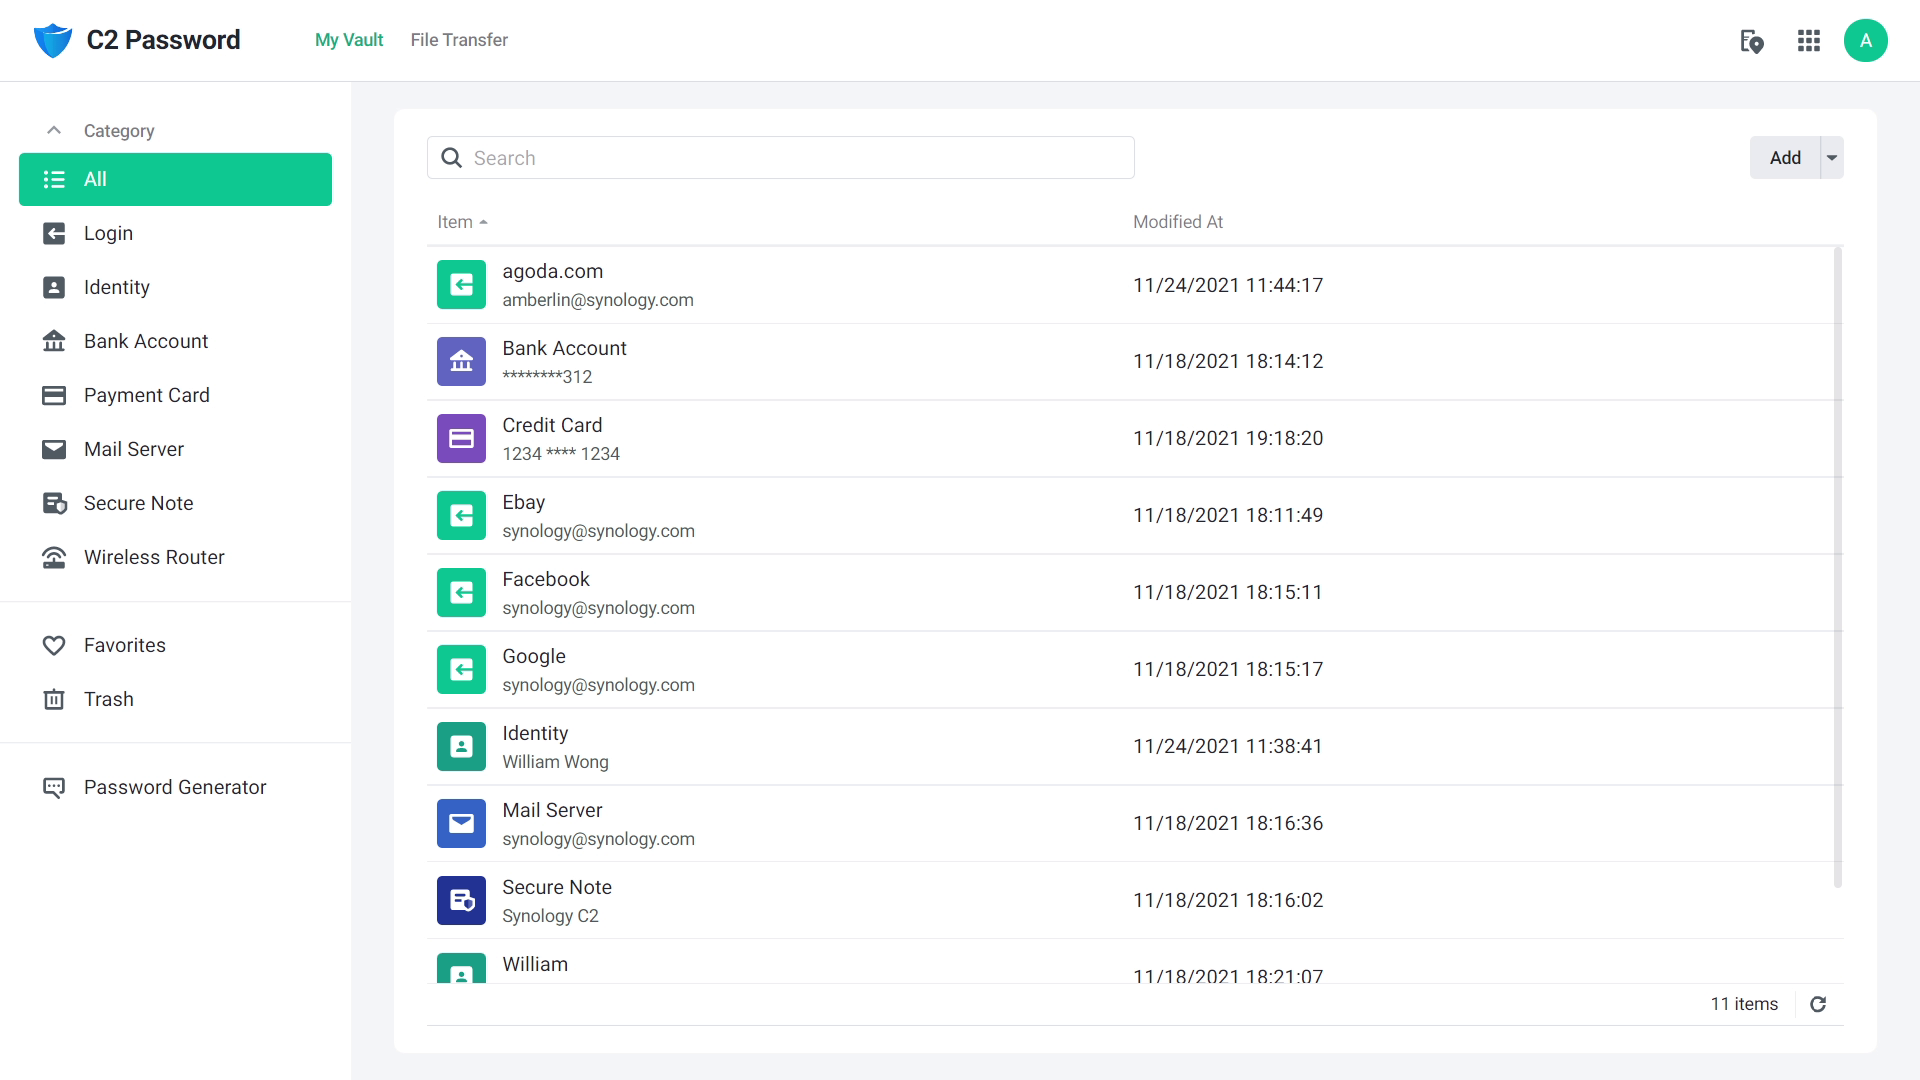Image resolution: width=1920 pixels, height=1080 pixels.
Task: Open the William entry title
Action: (x=535, y=964)
